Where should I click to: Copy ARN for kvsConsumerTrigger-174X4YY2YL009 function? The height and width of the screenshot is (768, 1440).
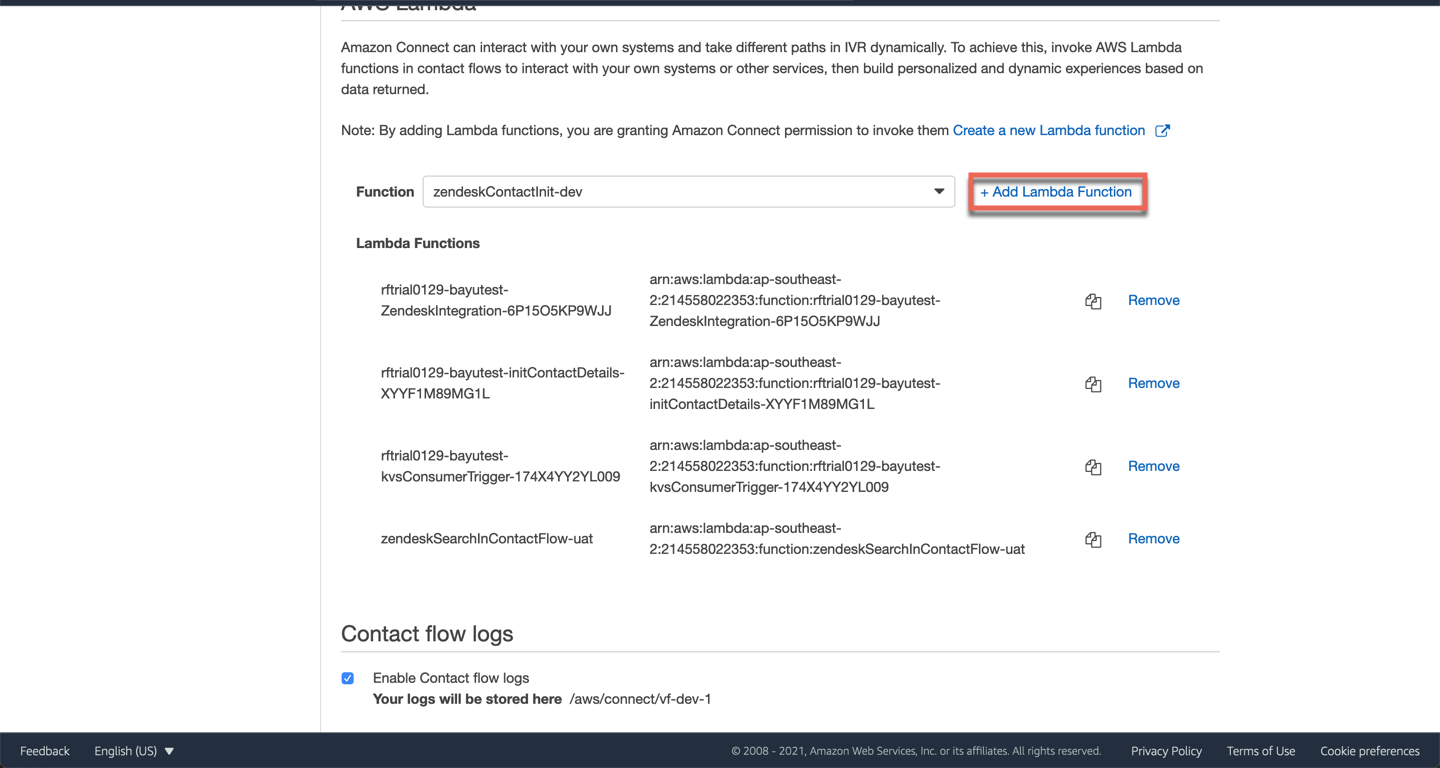click(1093, 467)
